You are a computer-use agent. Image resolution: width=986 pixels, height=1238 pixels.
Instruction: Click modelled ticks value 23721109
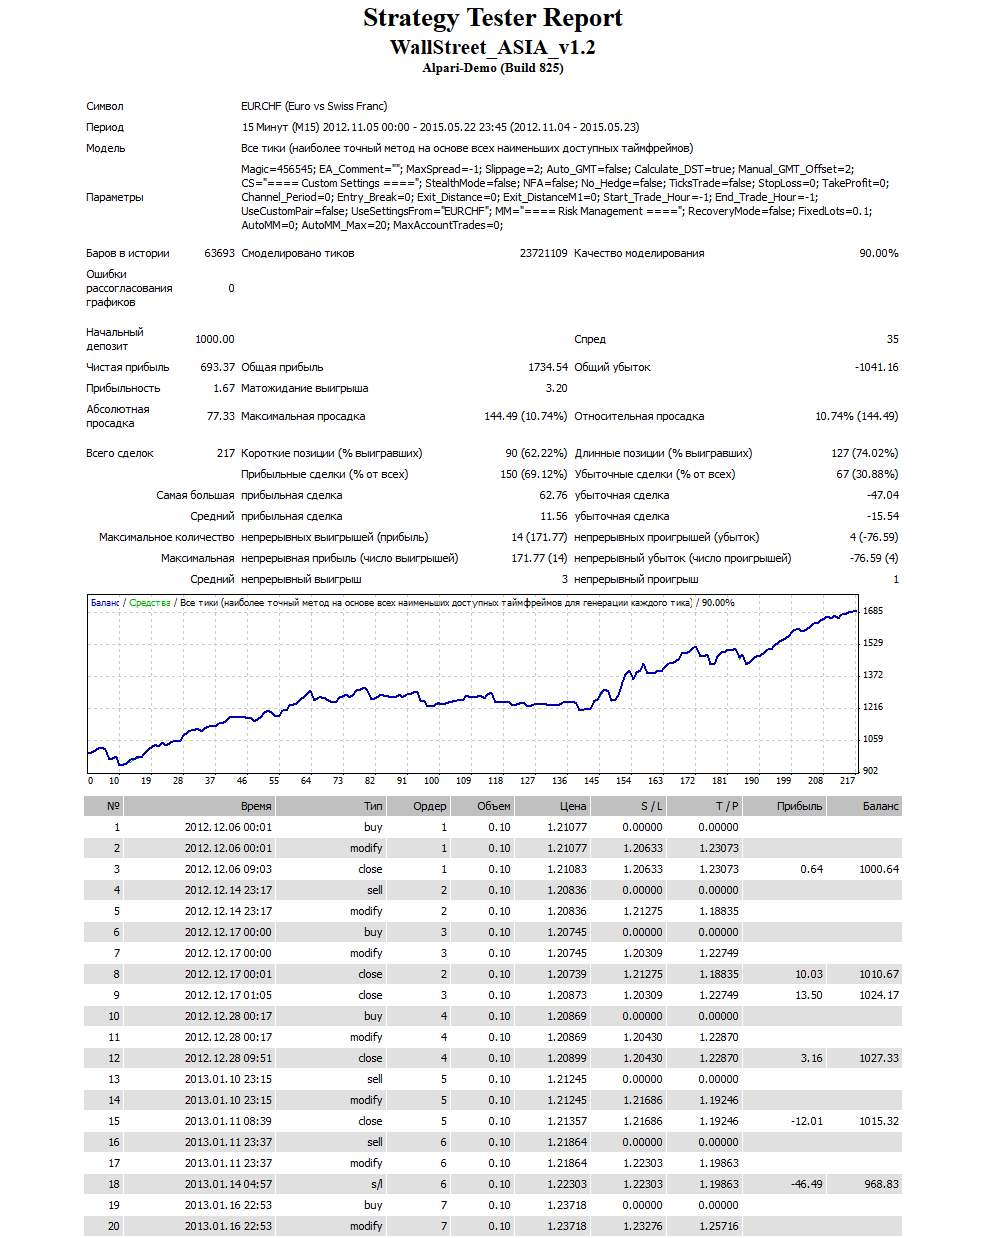click(x=543, y=253)
